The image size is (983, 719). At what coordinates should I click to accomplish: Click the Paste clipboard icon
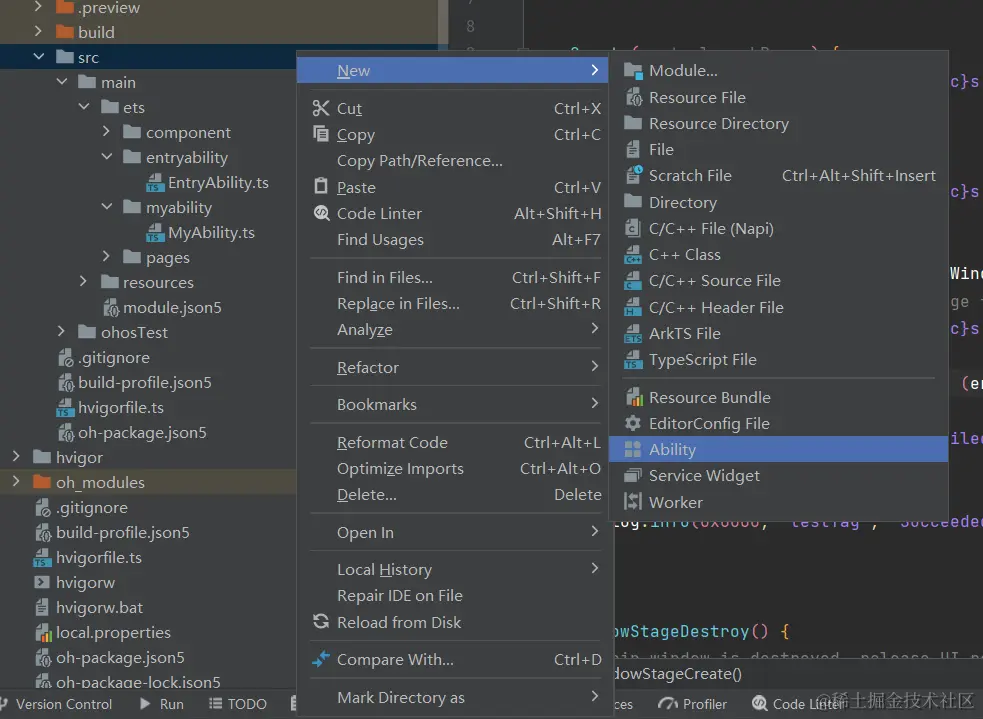321,186
